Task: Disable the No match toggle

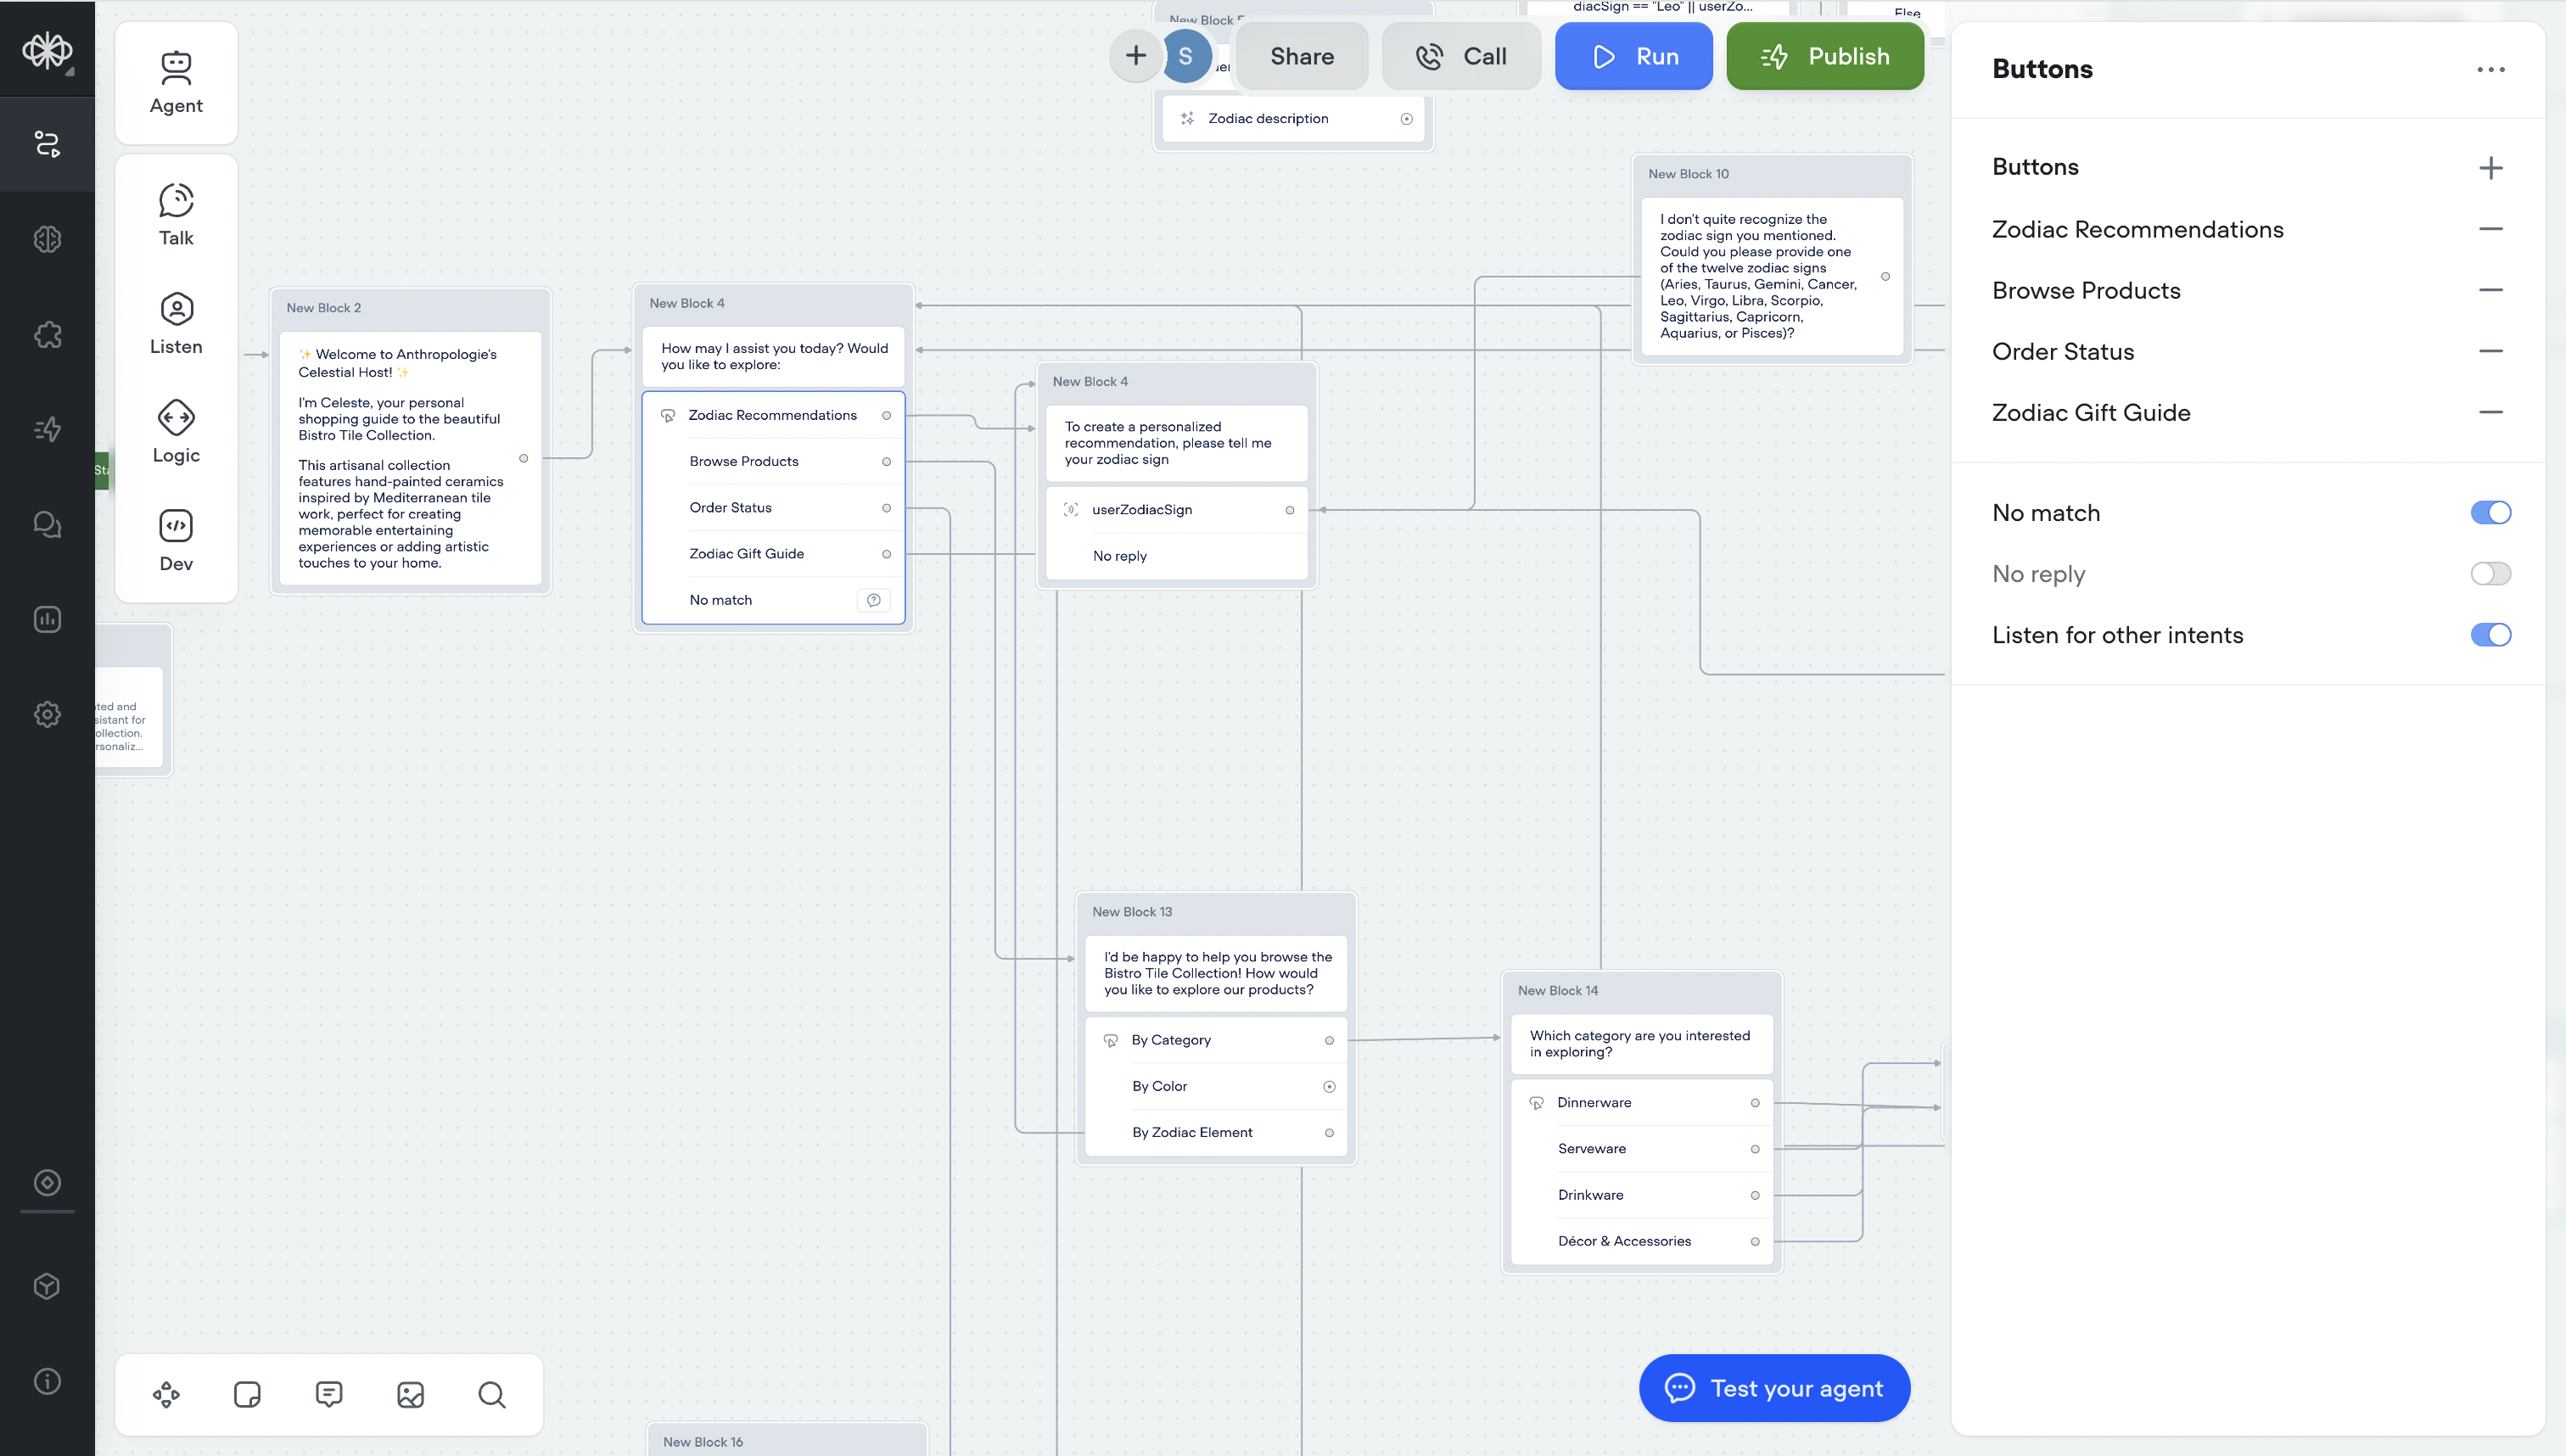Action: tap(2491, 512)
